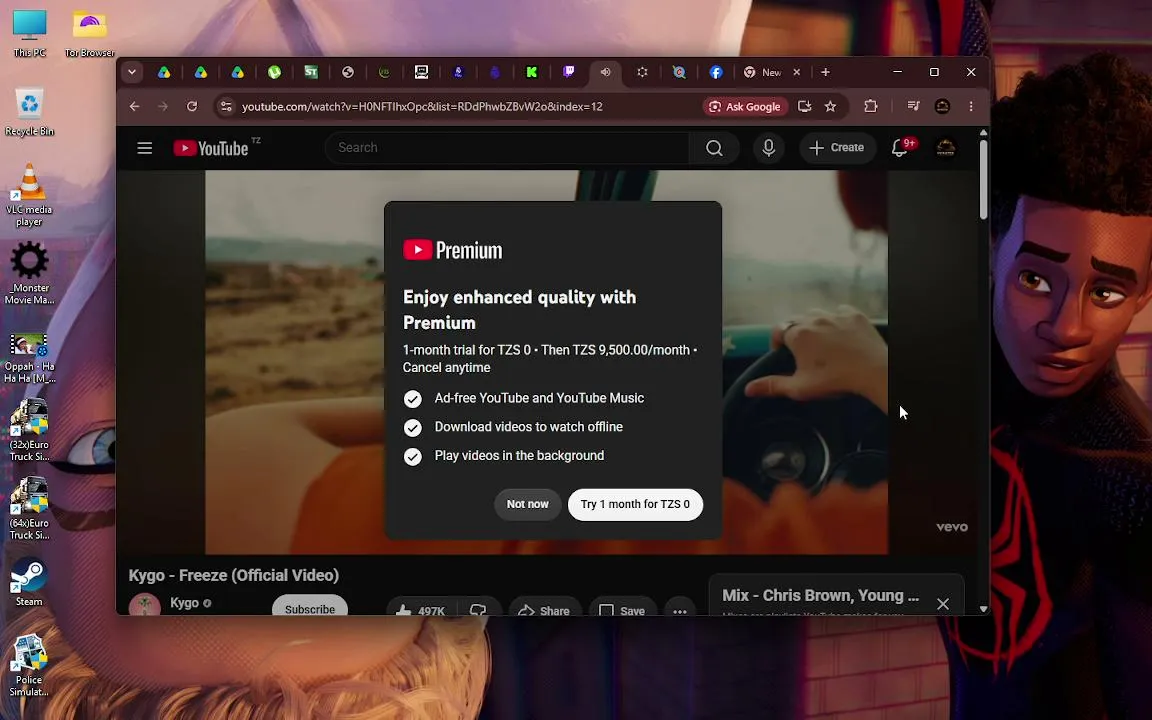1152x720 pixels.
Task: Click the Create button
Action: click(x=837, y=148)
